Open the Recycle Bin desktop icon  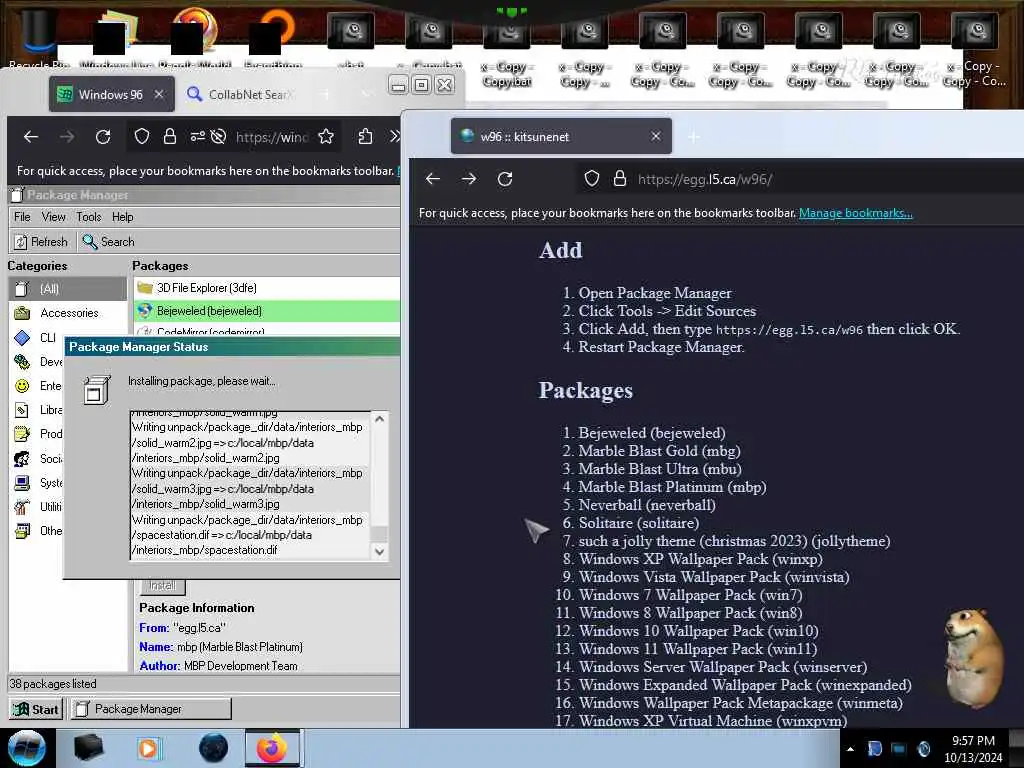click(x=37, y=36)
